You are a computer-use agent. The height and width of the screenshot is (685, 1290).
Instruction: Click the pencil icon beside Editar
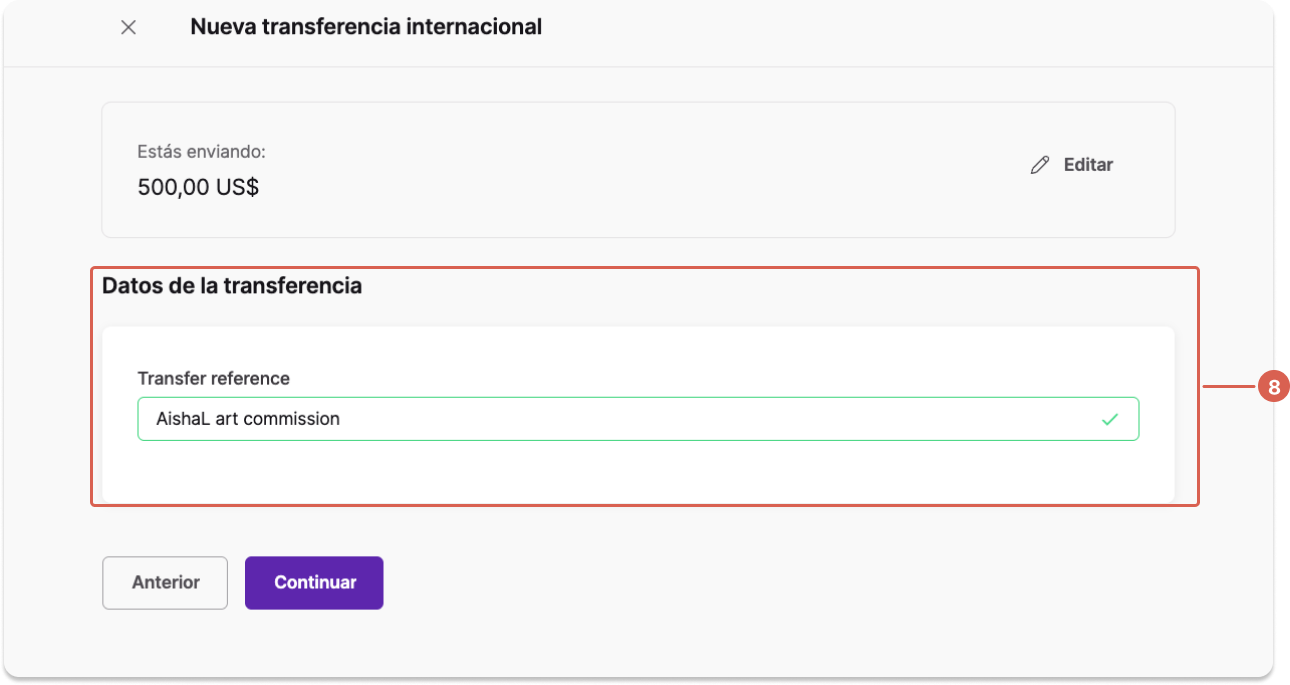[x=1040, y=165]
